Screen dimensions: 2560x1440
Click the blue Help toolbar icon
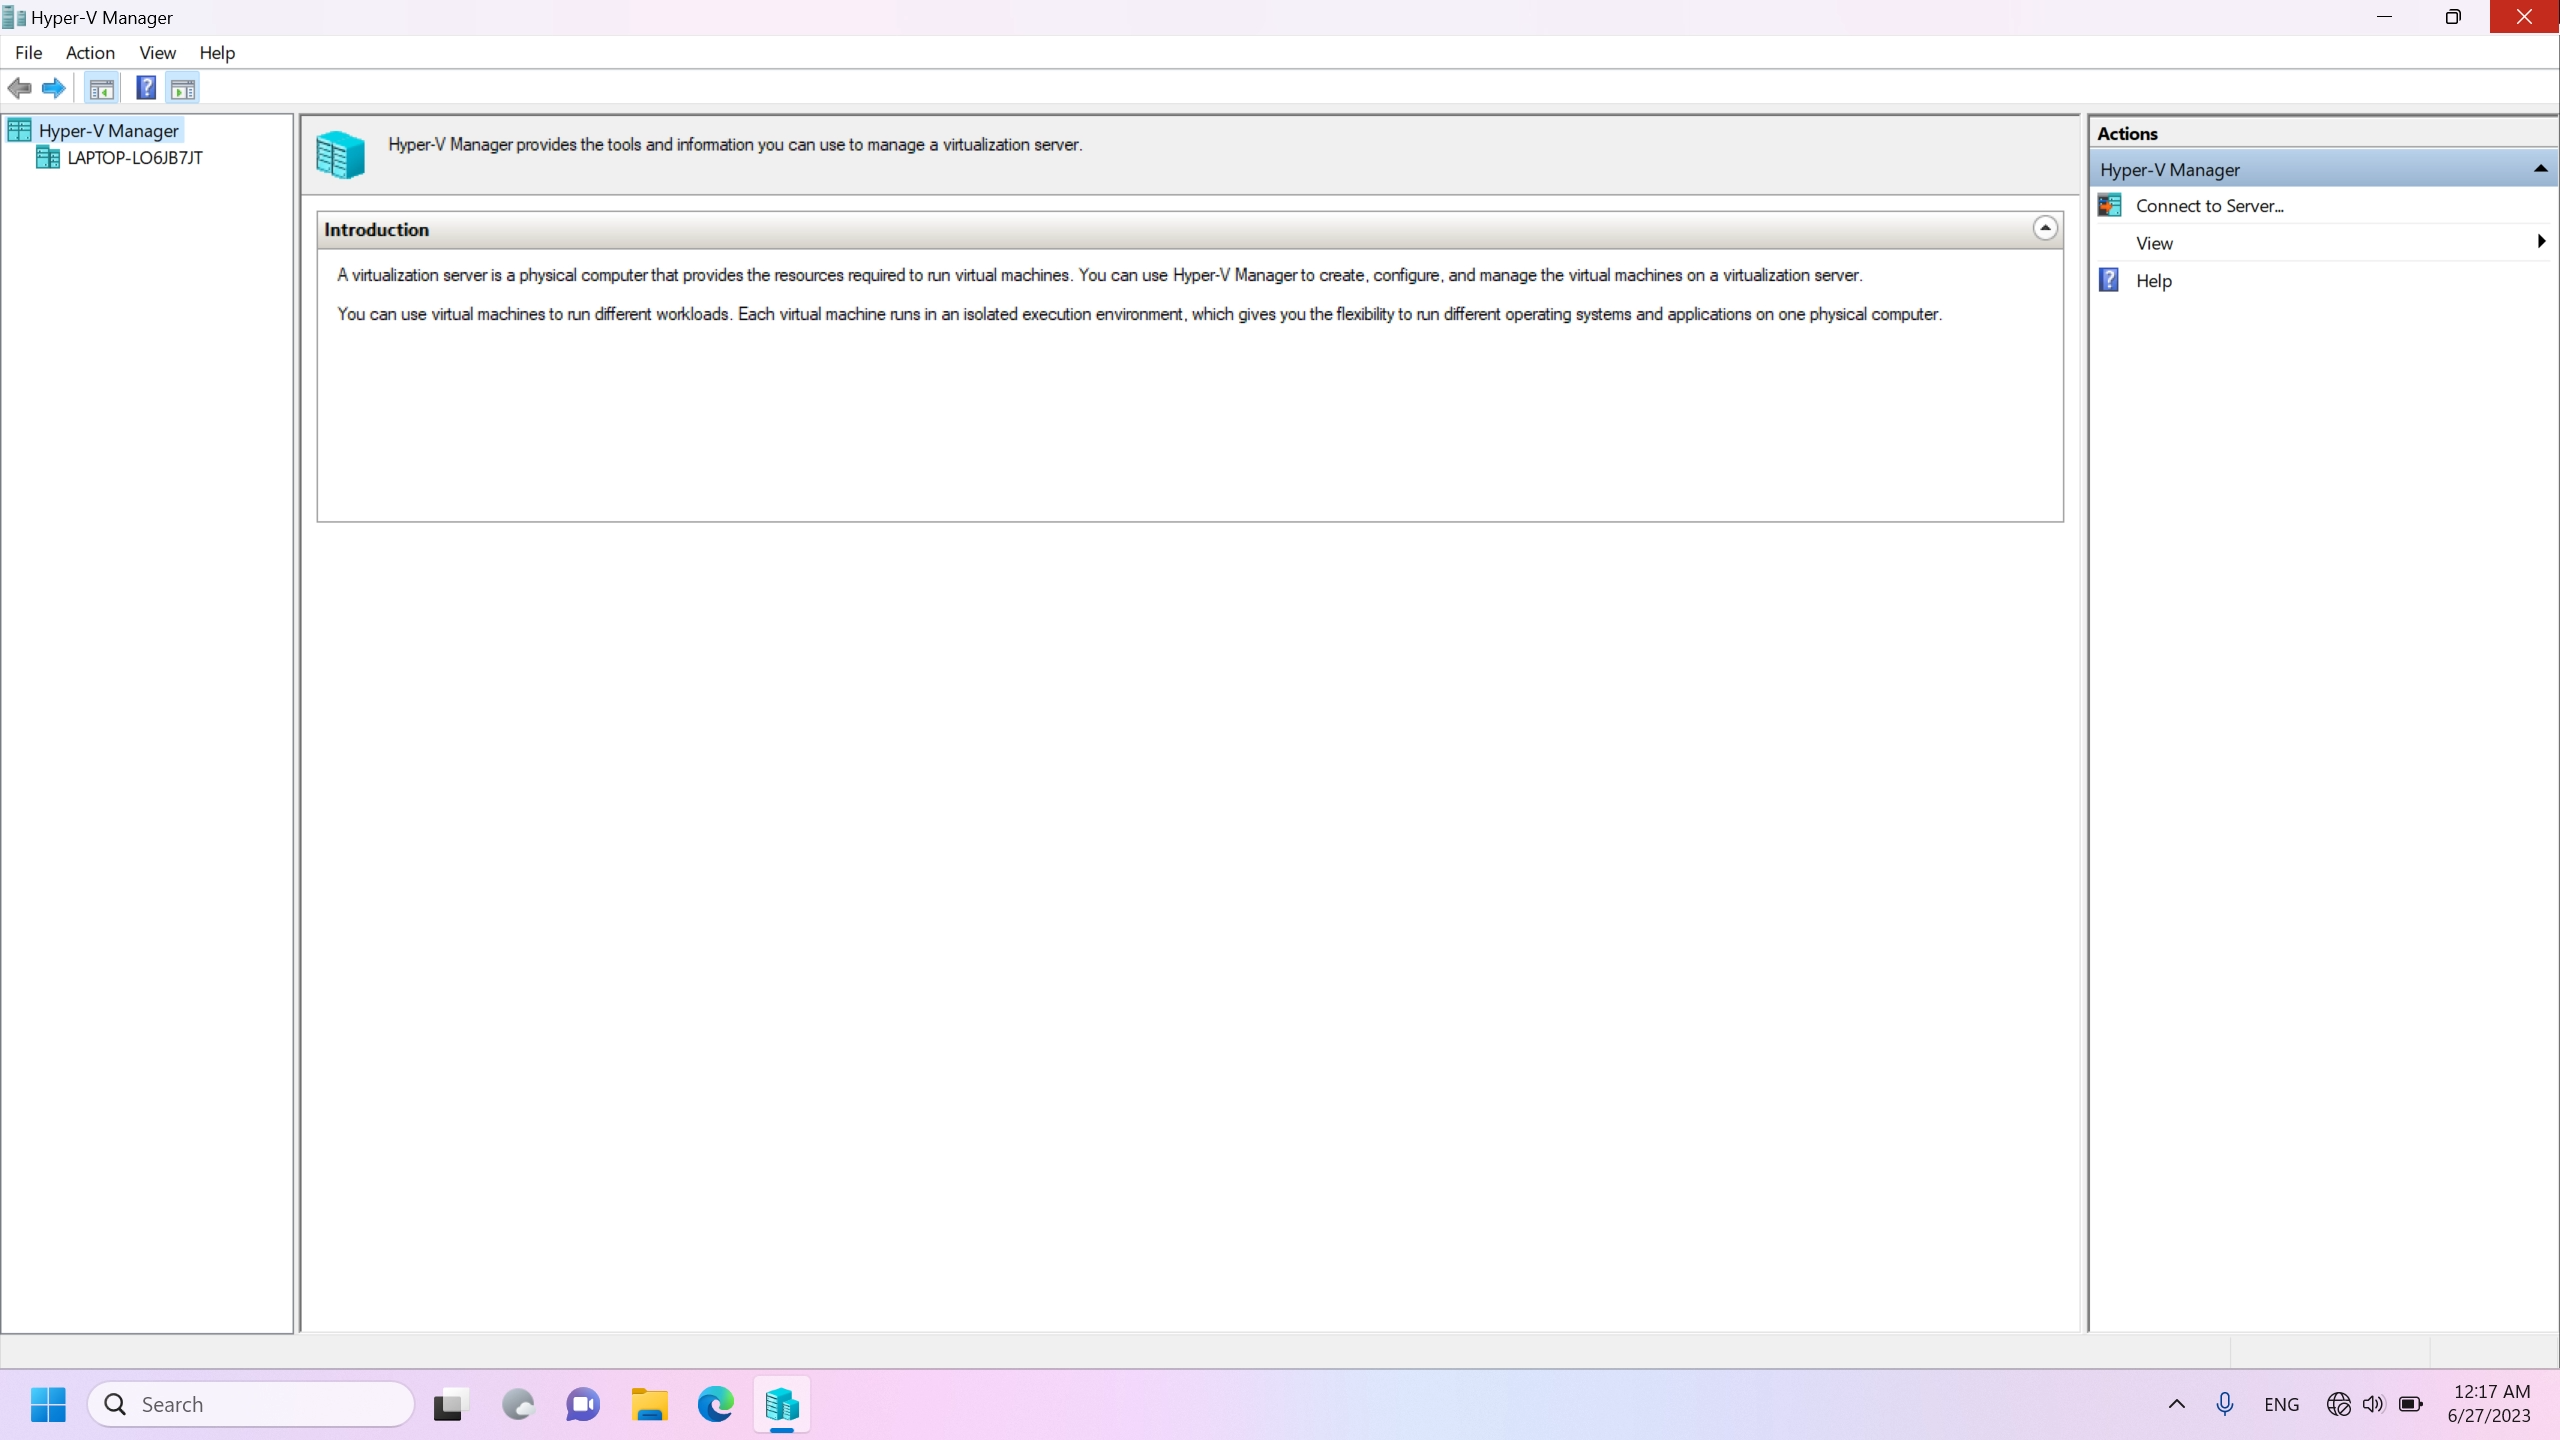pyautogui.click(x=146, y=88)
